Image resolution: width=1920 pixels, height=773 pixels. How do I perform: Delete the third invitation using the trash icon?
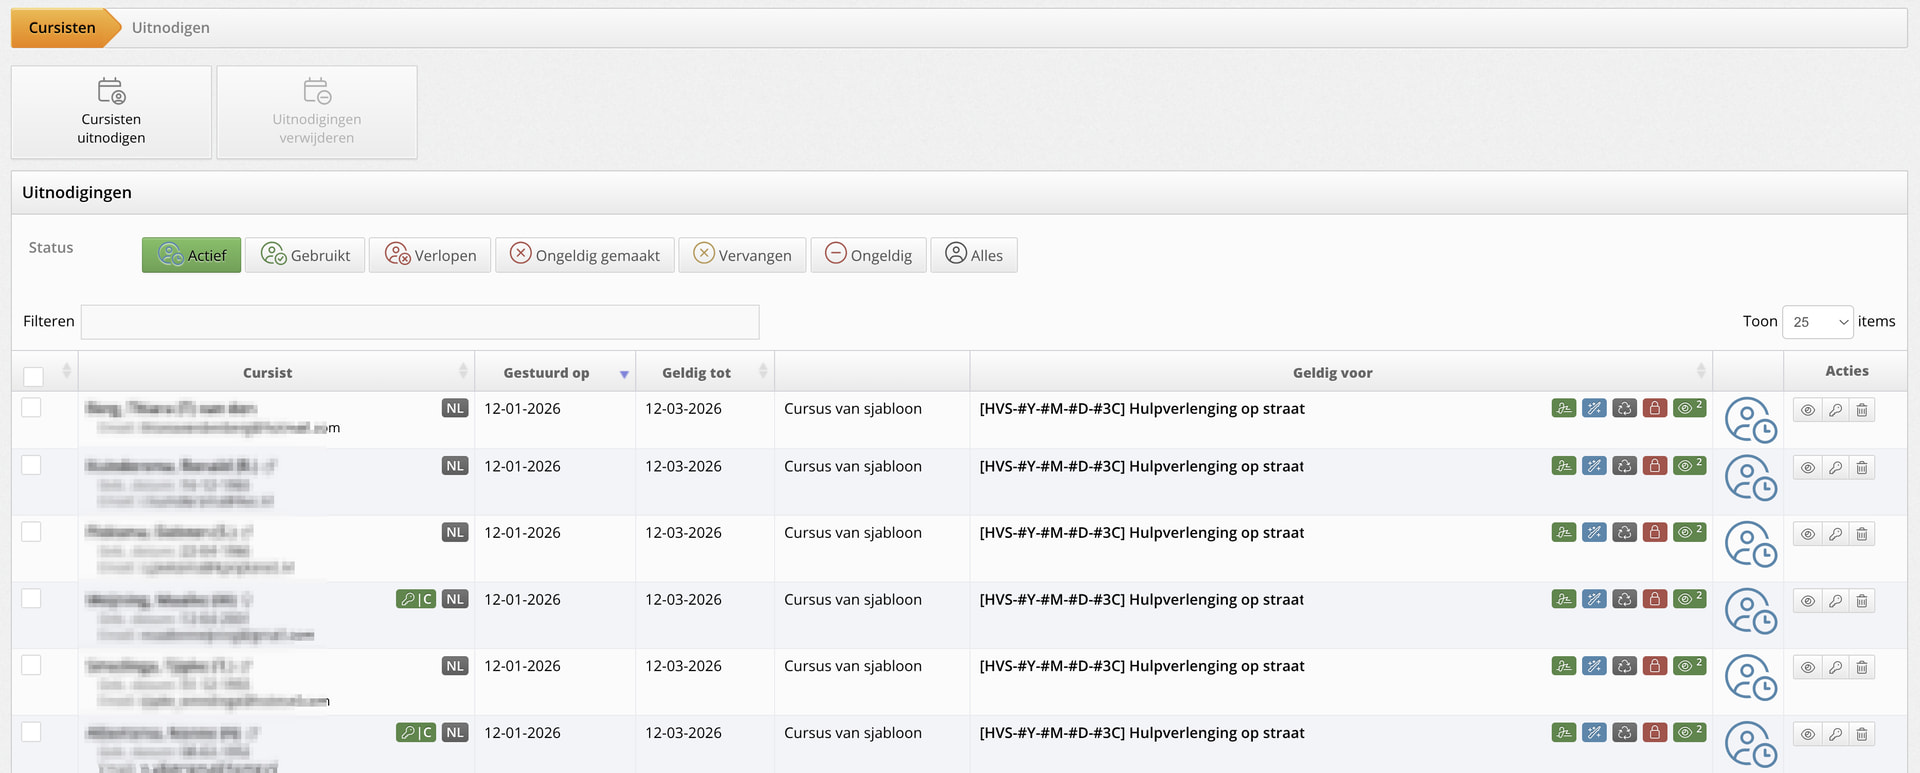1862,534
